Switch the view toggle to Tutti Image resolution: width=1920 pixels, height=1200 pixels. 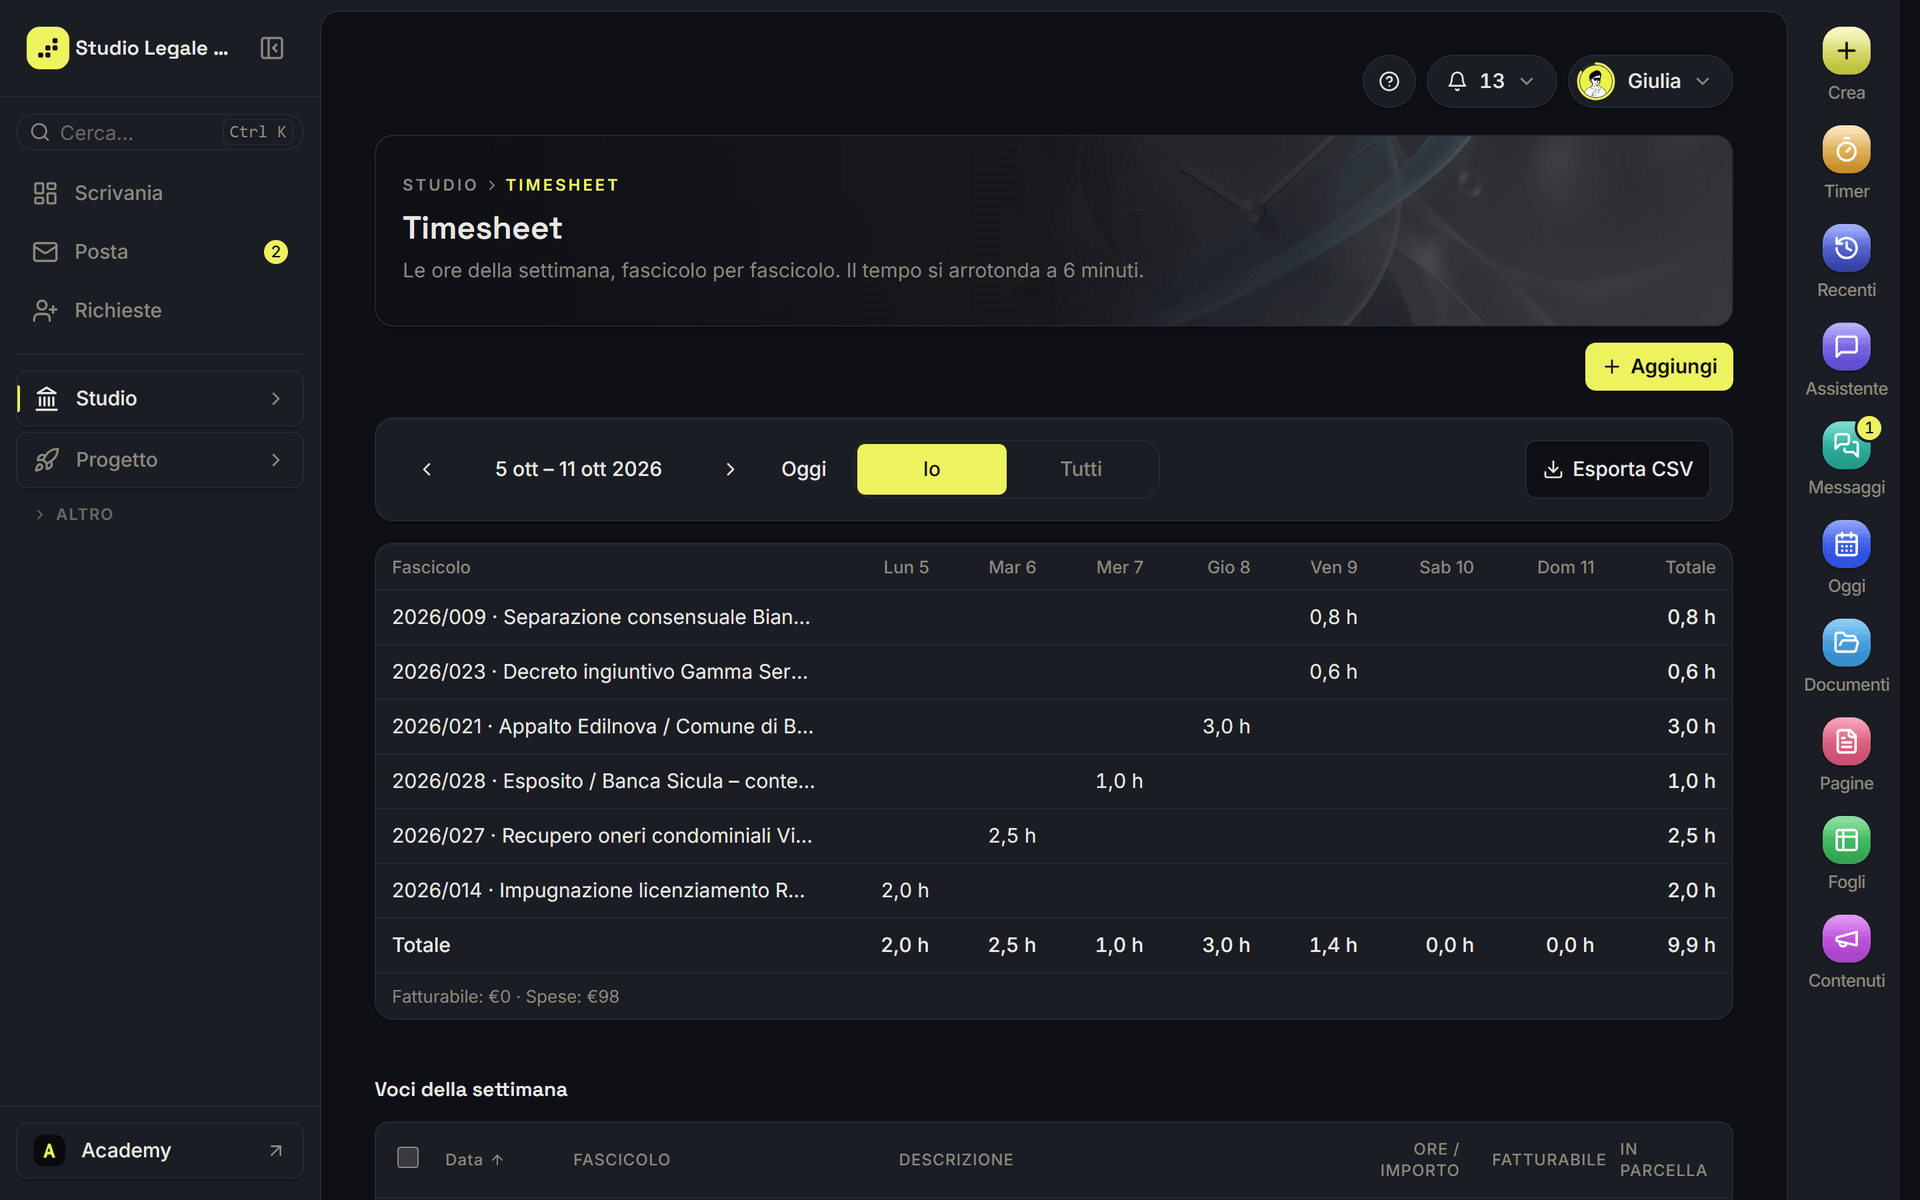point(1081,469)
